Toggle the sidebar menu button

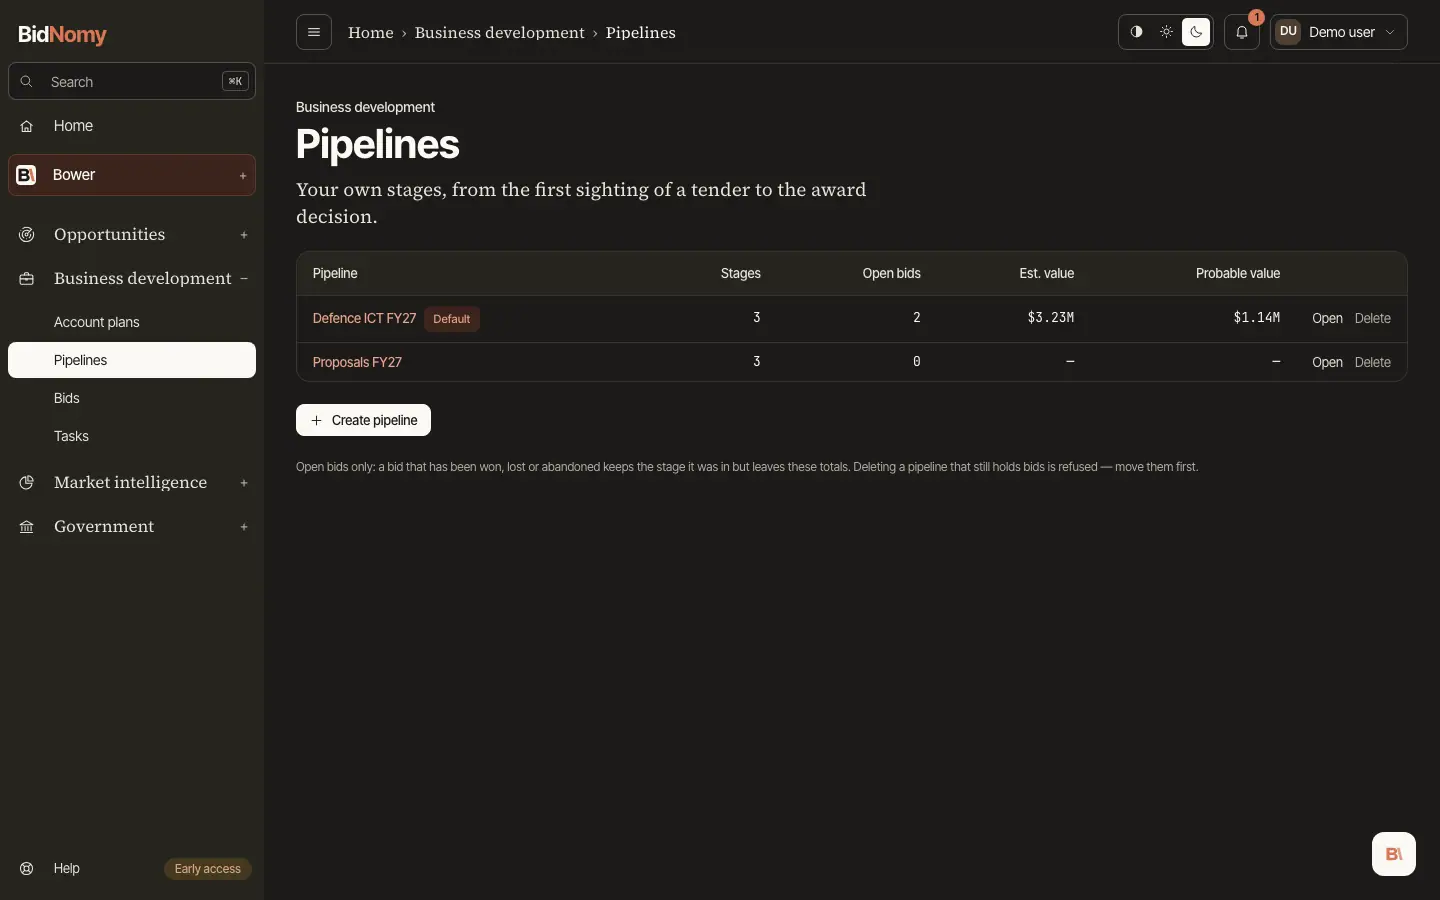pyautogui.click(x=314, y=32)
